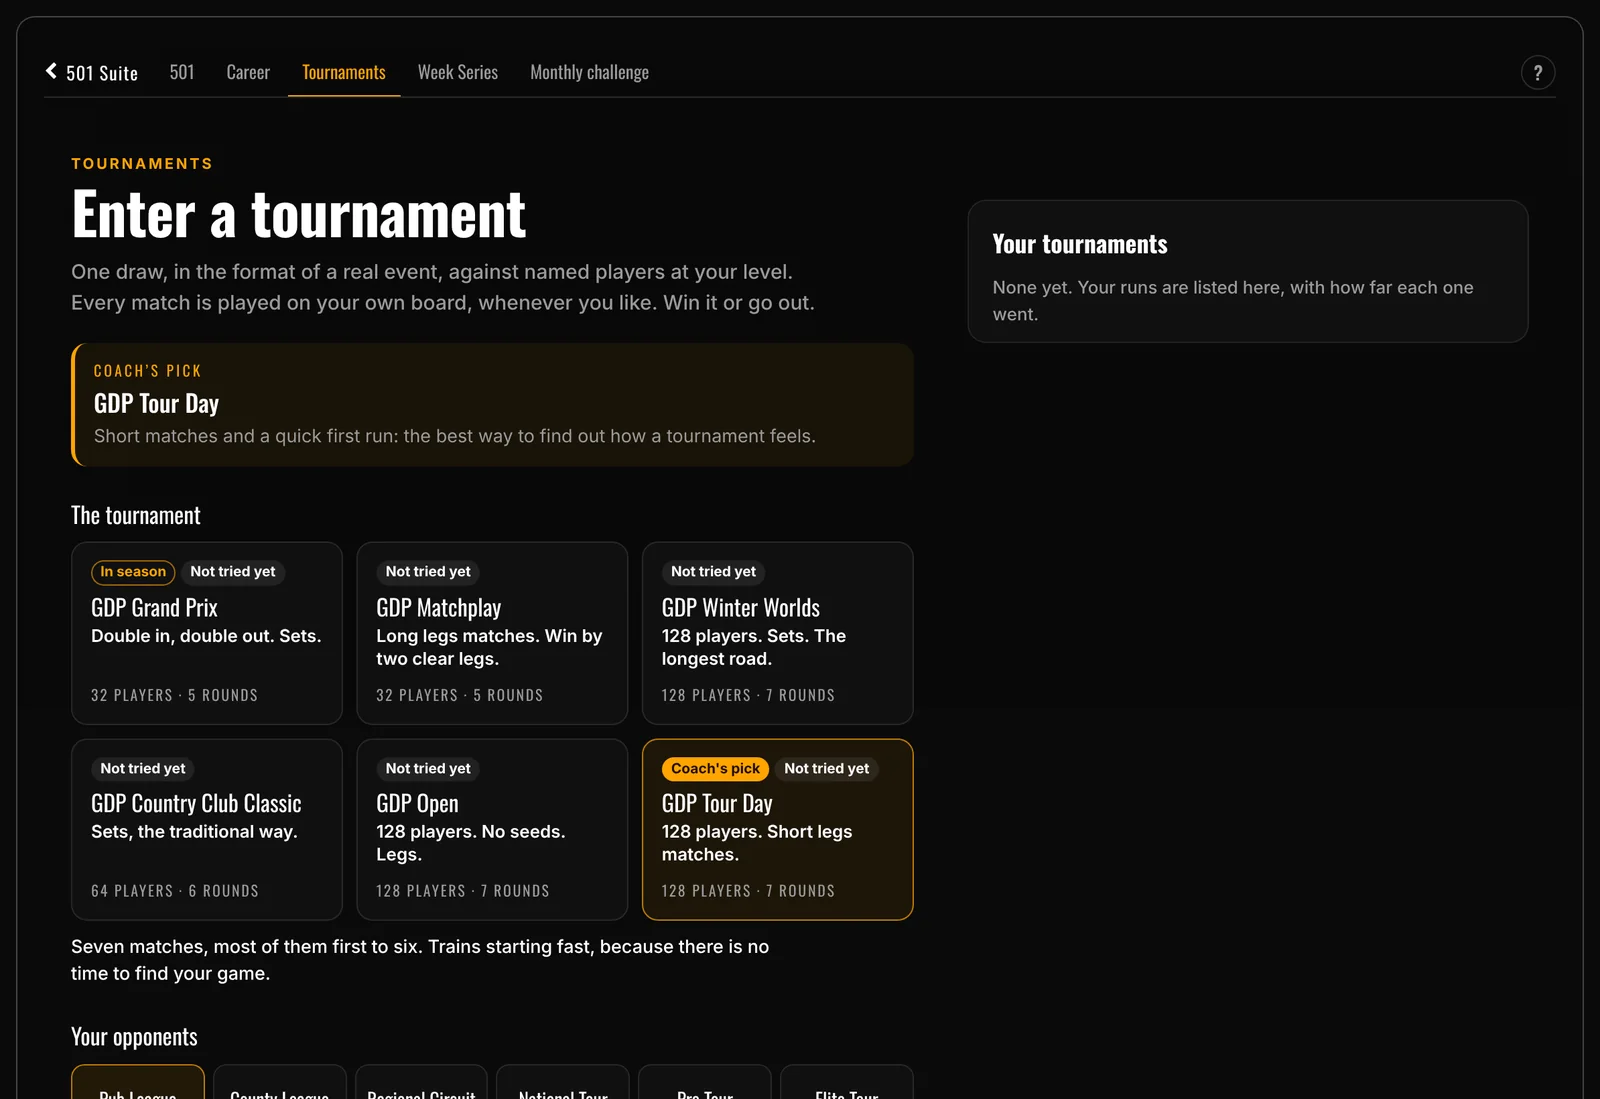This screenshot has width=1600, height=1099.
Task: Click the Coach's pick badge on Tour Day card
Action: click(x=715, y=769)
